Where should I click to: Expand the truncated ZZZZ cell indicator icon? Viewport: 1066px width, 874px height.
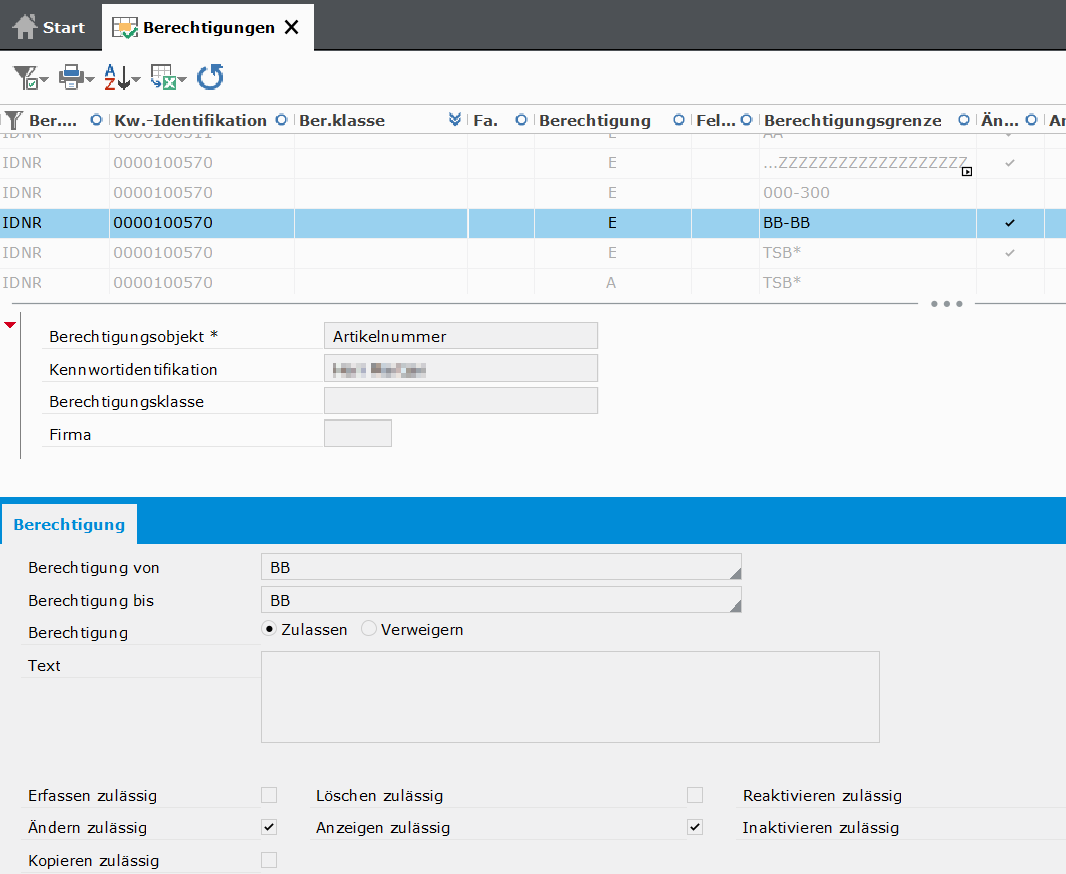(967, 172)
